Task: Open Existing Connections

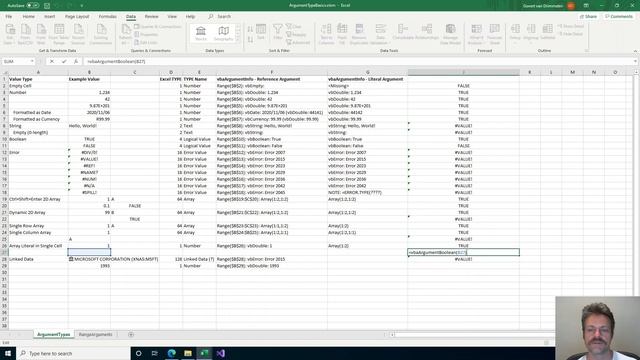Action: click(101, 34)
